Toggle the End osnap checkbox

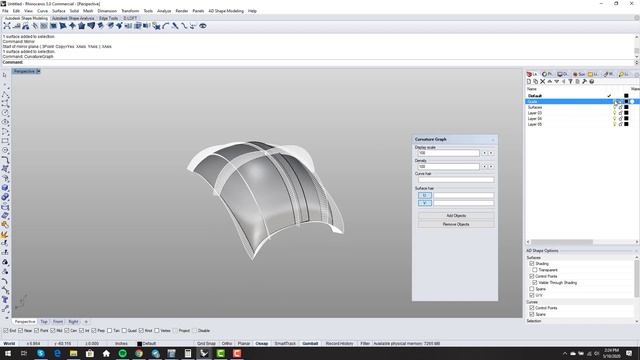6,331
